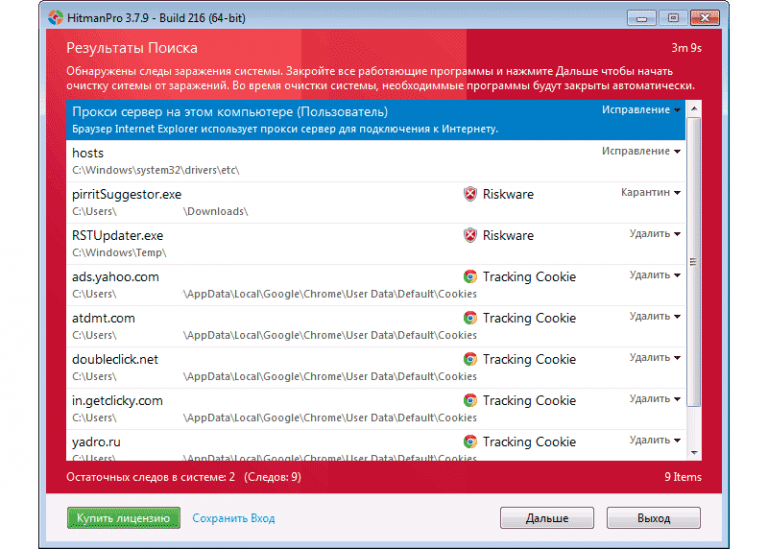Click the results list scrollbar thumb
Screen dimensions: 768x549
[694, 262]
